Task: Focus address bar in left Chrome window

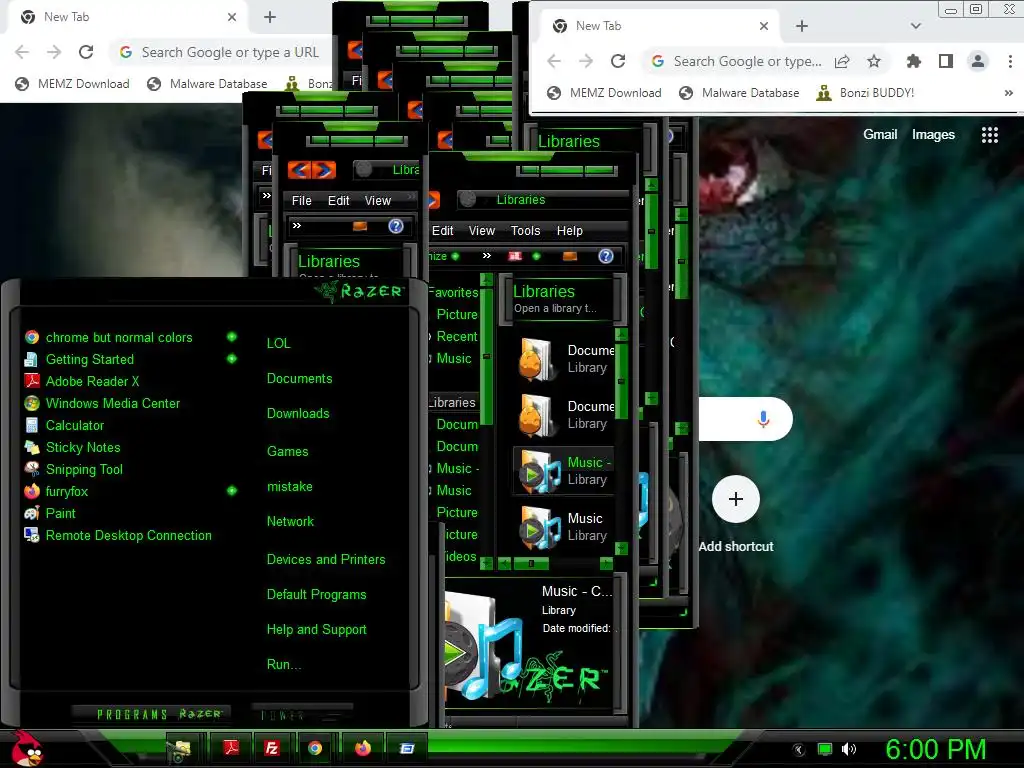Action: point(222,52)
